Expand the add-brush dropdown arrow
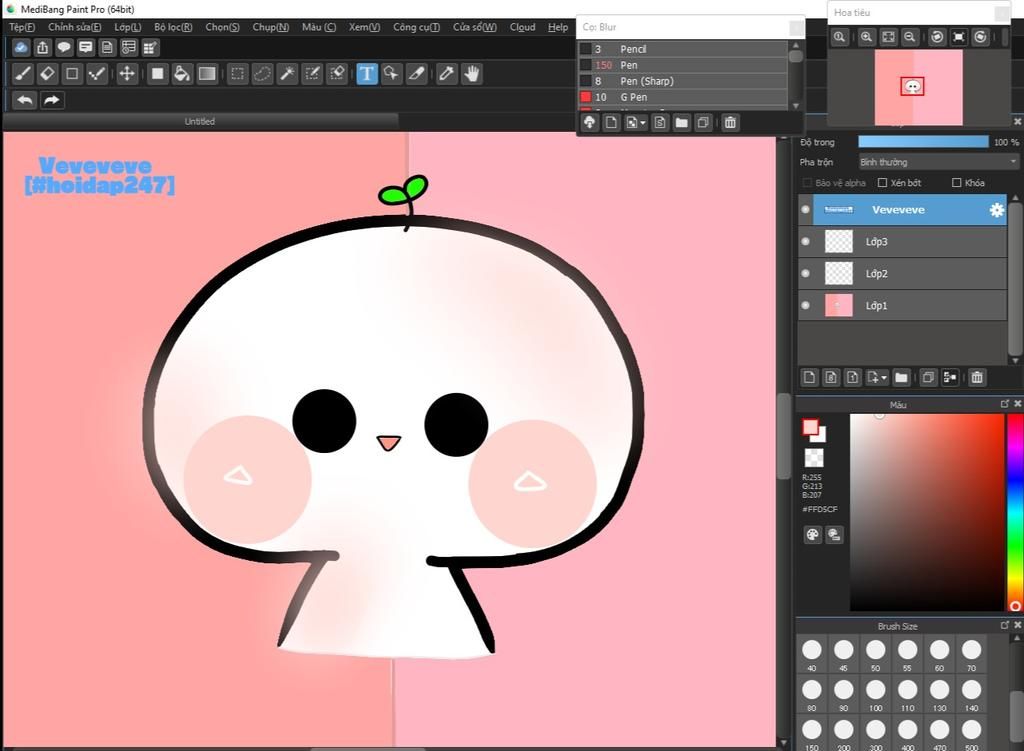 (x=643, y=123)
